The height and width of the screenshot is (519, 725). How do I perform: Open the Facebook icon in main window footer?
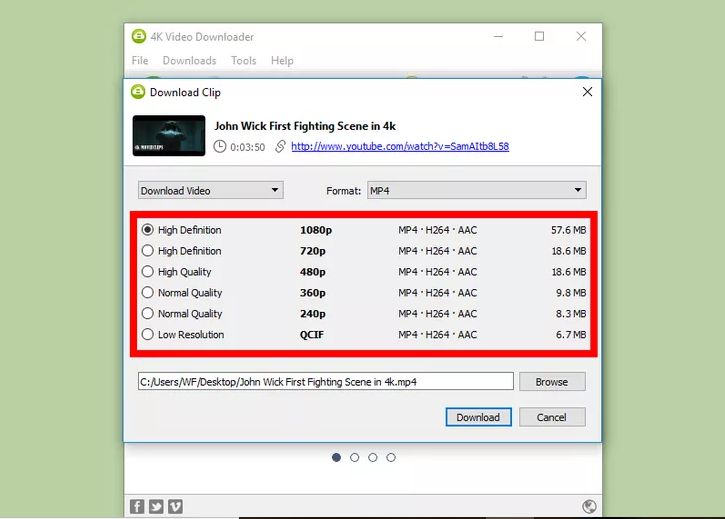137,507
